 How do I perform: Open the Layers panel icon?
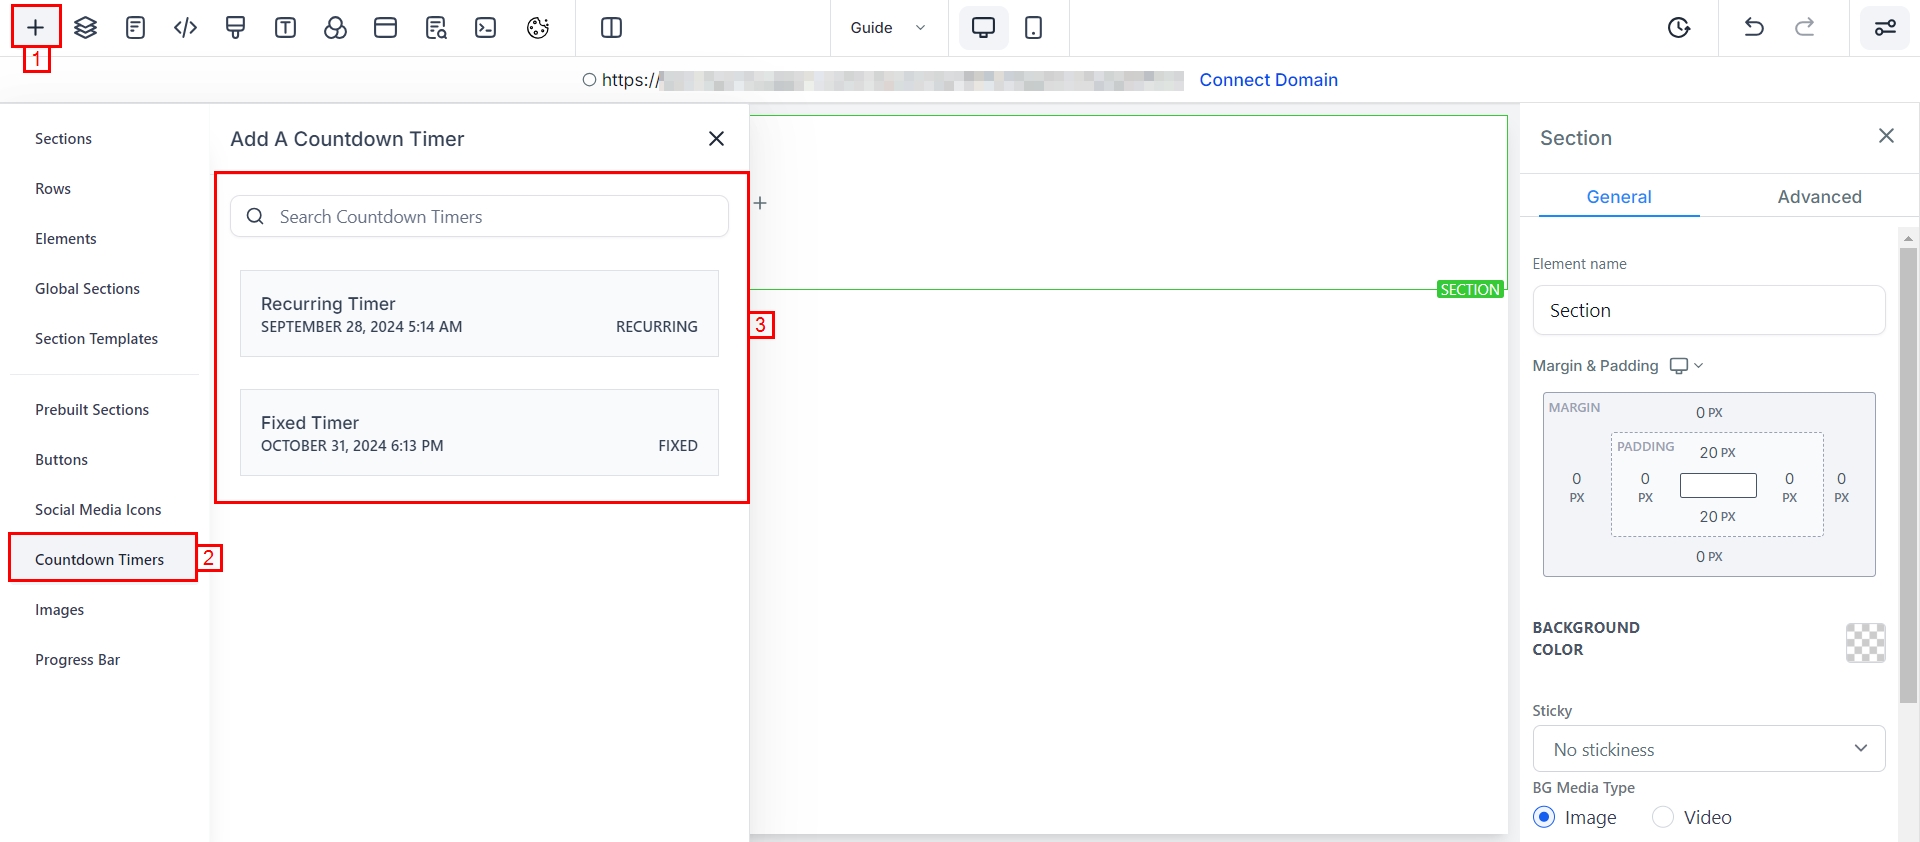pyautogui.click(x=86, y=28)
